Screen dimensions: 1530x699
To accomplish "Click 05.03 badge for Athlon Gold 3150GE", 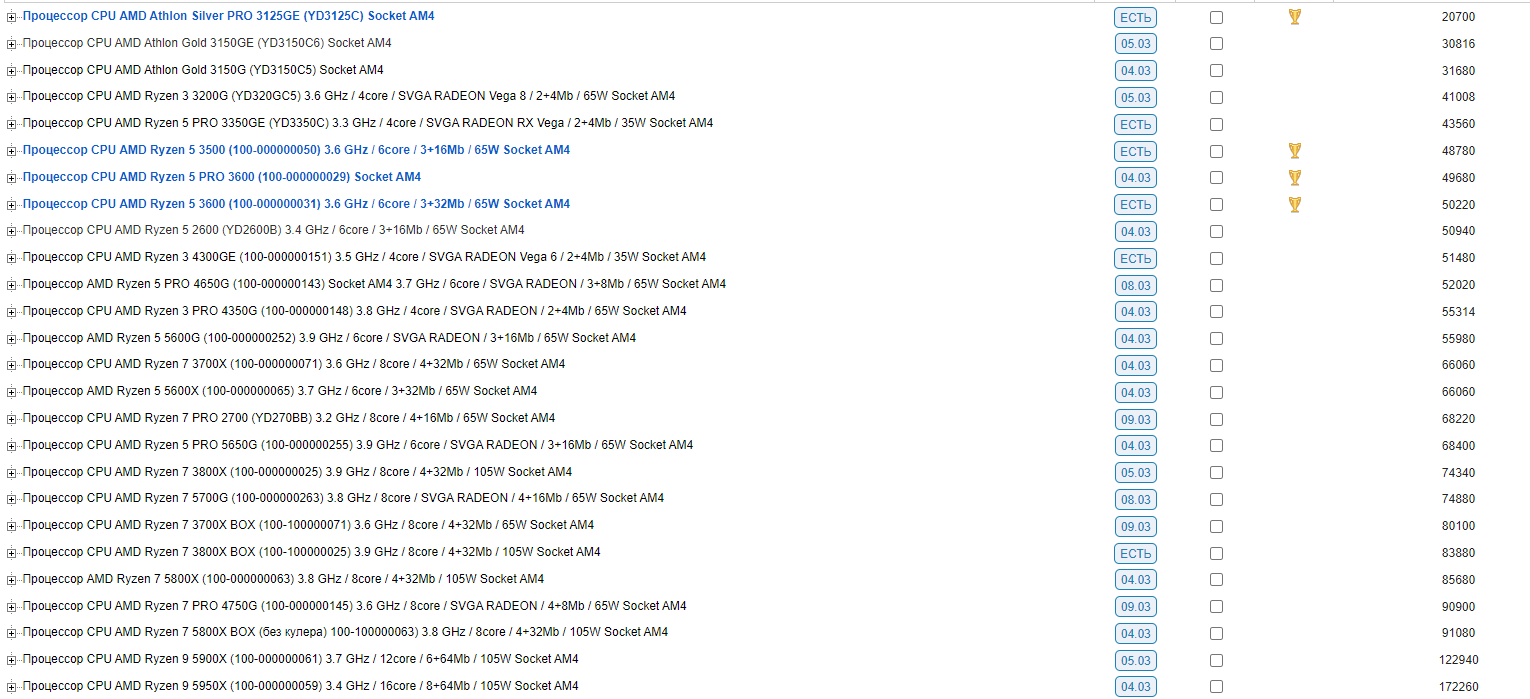I will click(1135, 44).
